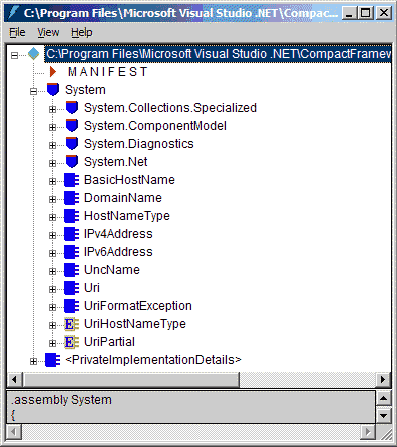Open the File menu
The image size is (397, 447).
click(x=17, y=32)
